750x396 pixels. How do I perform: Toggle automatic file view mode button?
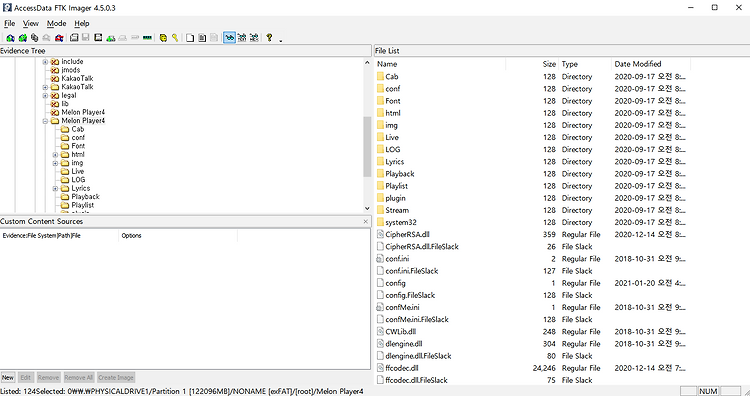230,38
